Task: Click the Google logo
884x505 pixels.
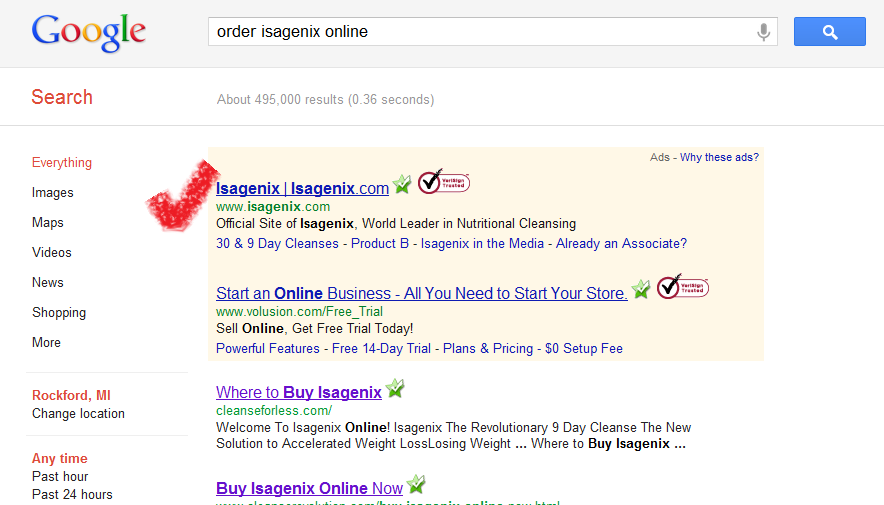Action: click(89, 32)
